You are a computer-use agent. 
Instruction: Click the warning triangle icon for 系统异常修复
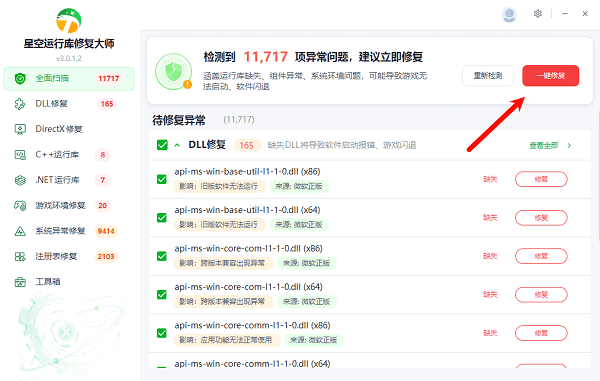tap(20, 231)
